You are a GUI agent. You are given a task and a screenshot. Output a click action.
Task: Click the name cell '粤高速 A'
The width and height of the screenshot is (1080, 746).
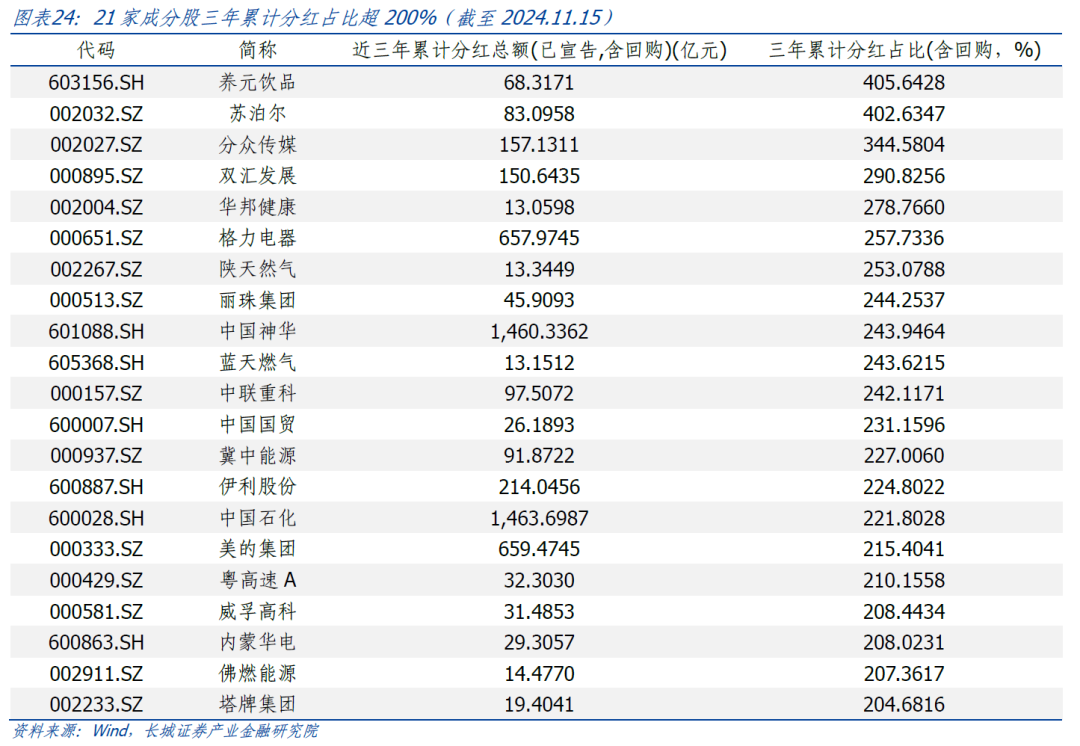click(x=258, y=581)
